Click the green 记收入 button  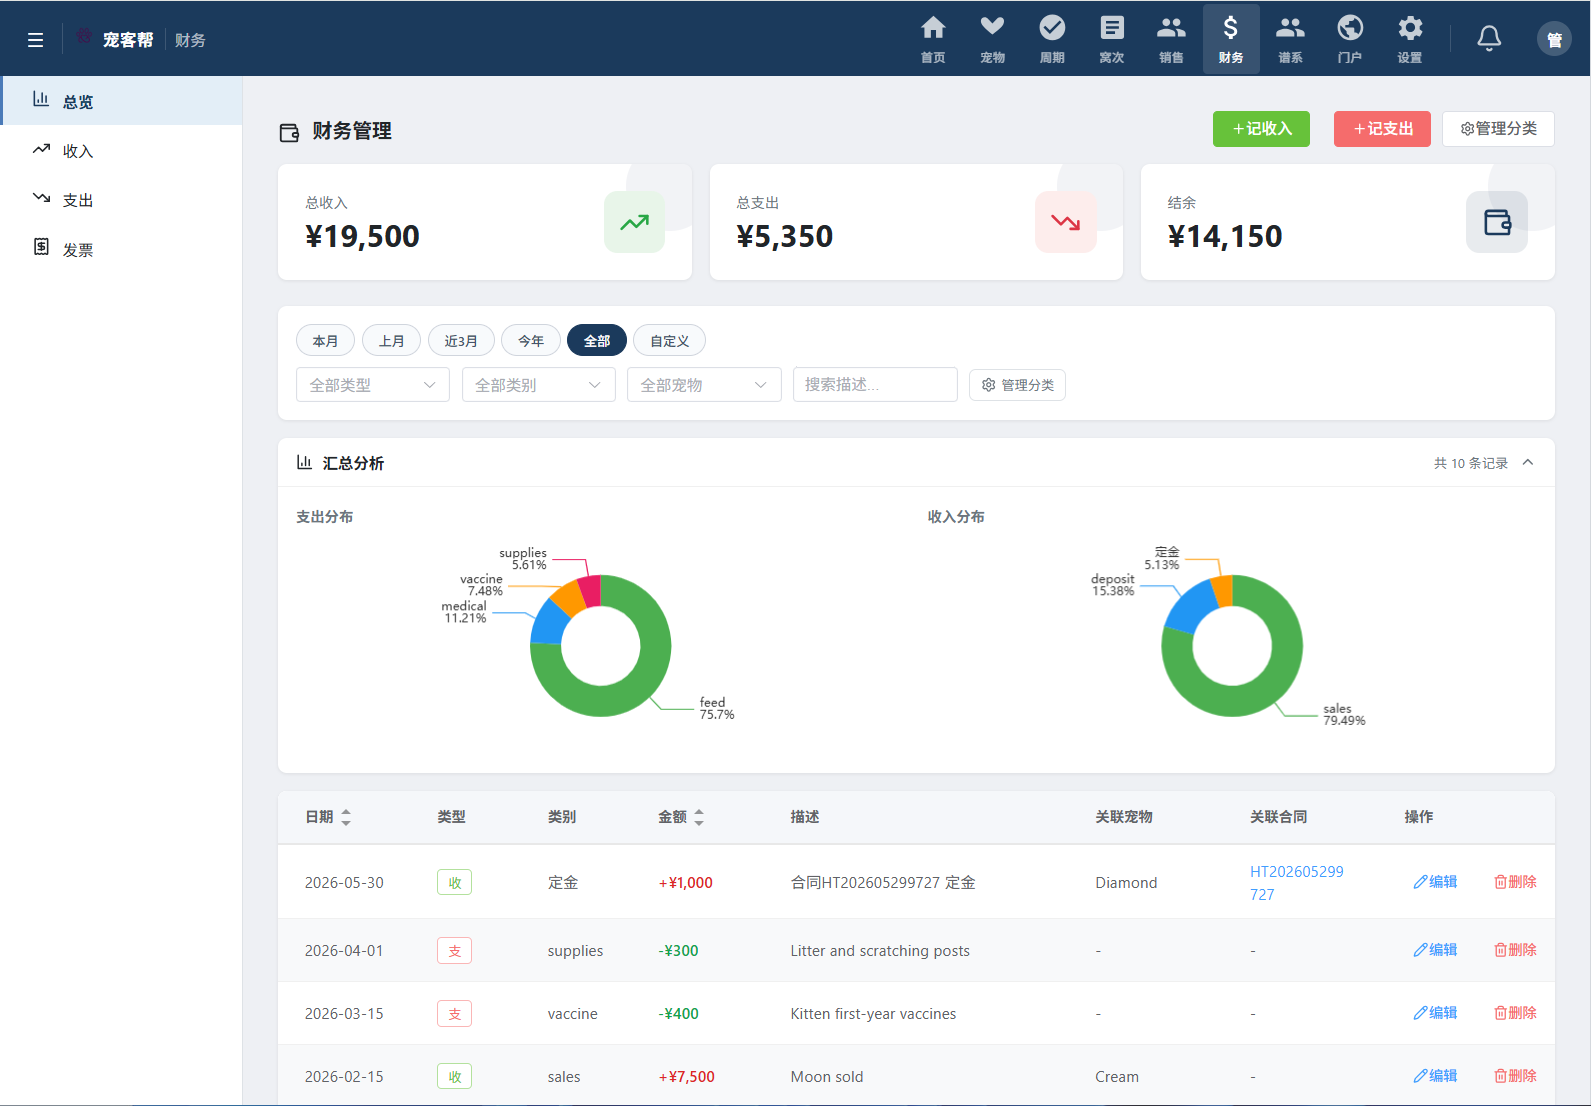click(1261, 129)
